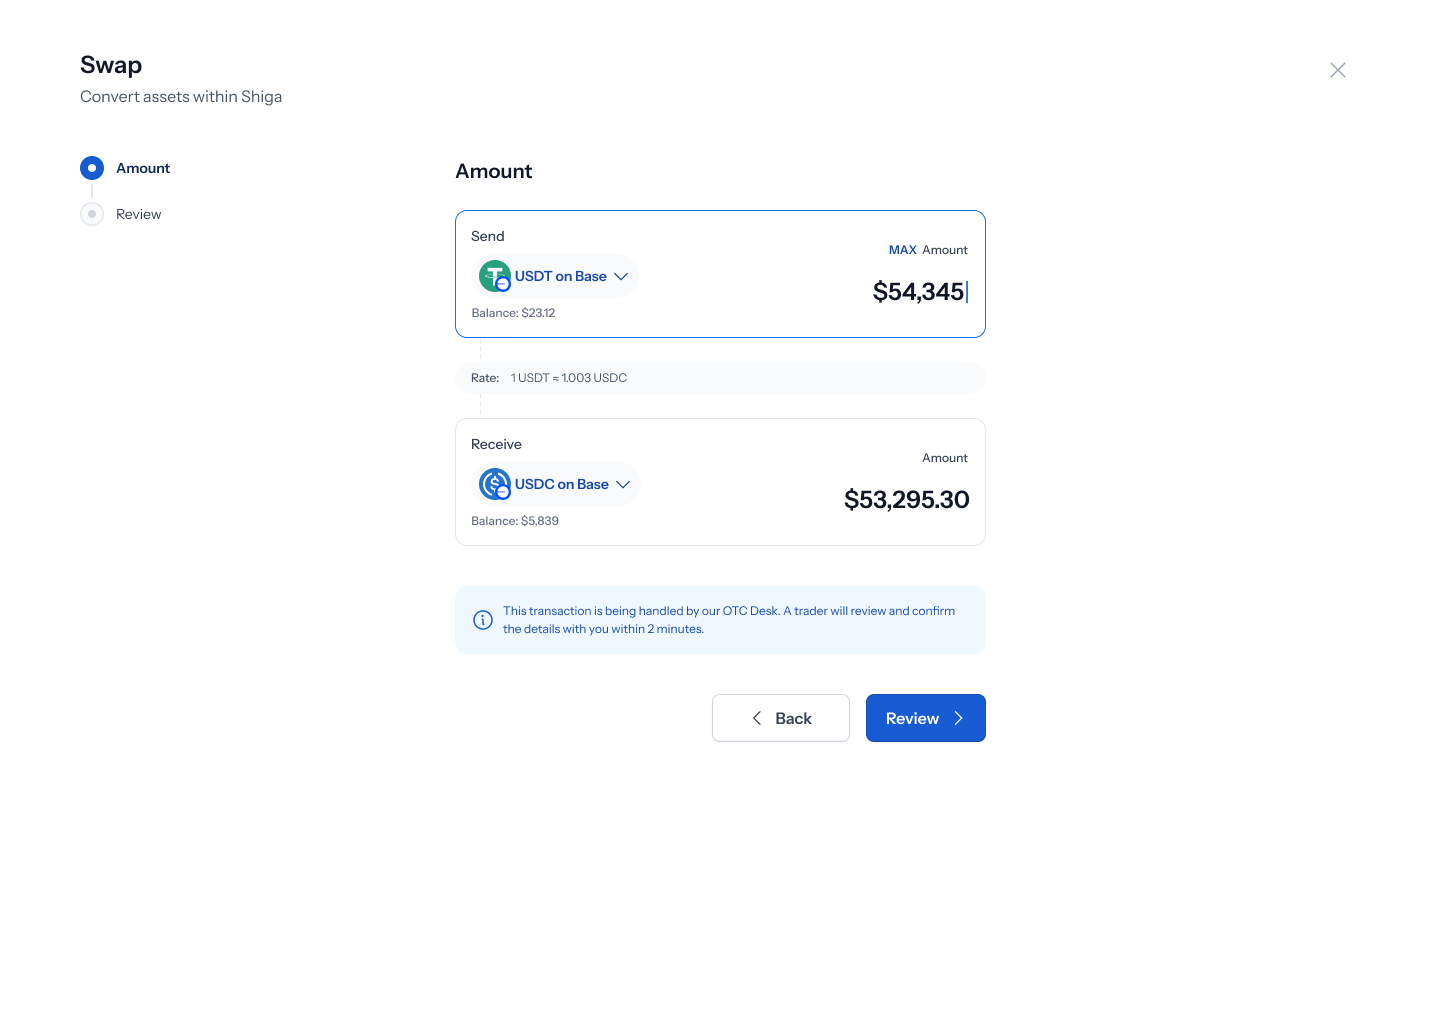
Task: Click the rate text 1 USDT ≈ 1.003 USDC
Action: pos(569,378)
